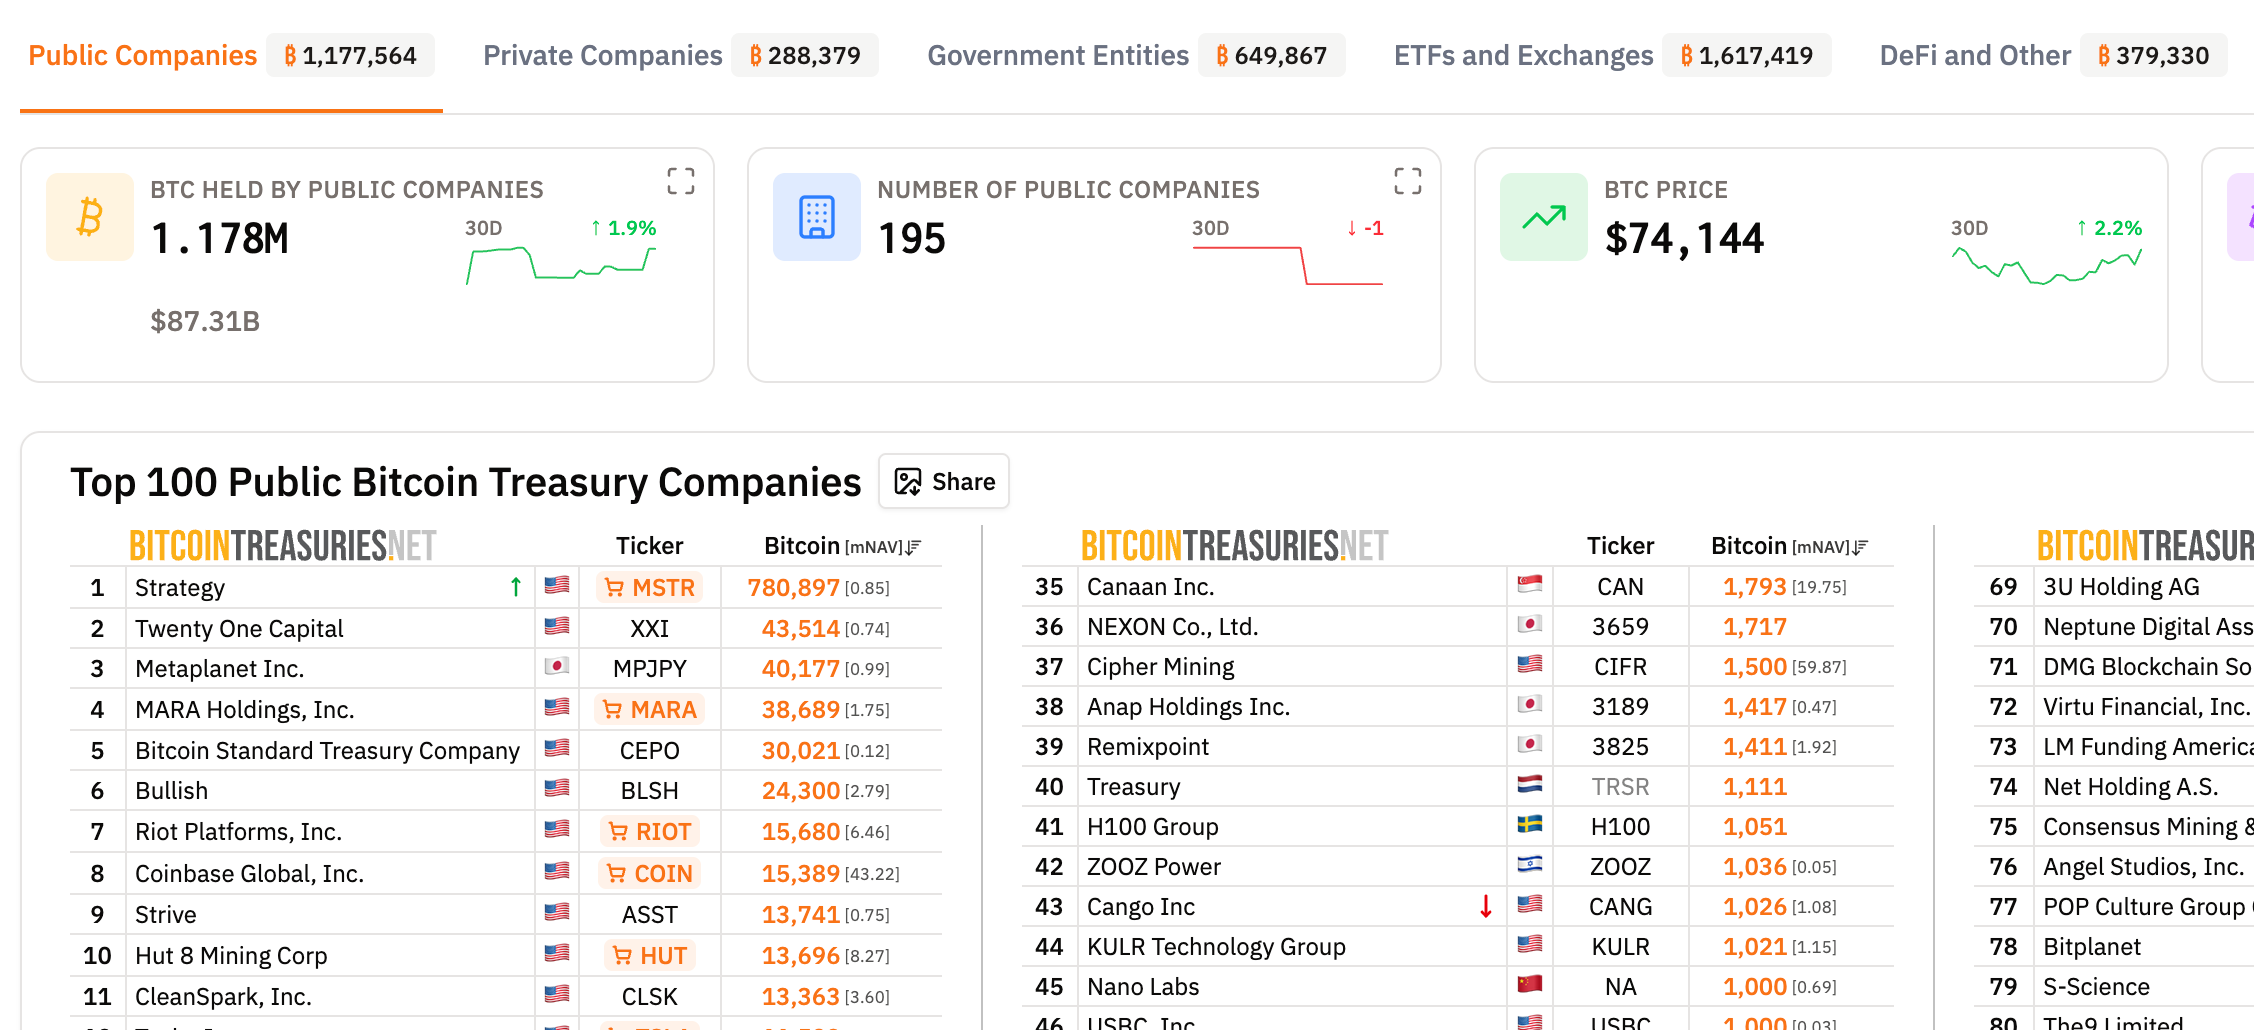Open the RIOT ticker buy link

(650, 832)
